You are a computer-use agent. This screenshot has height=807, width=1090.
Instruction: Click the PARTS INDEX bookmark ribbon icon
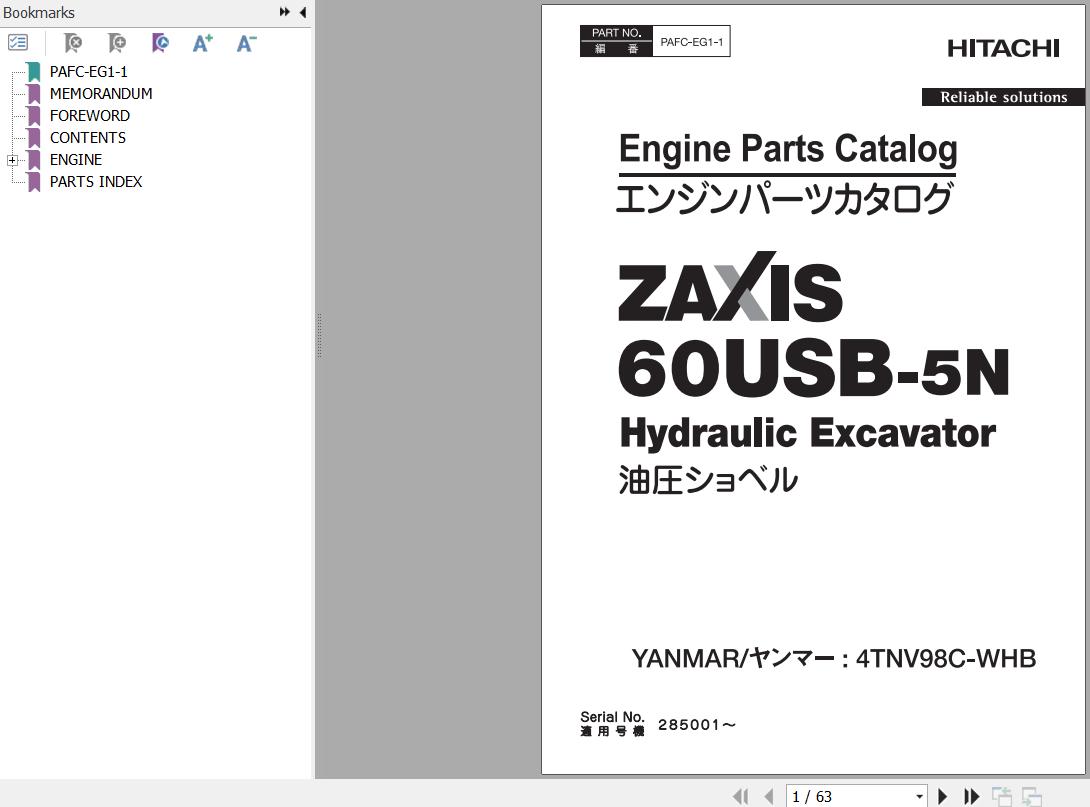tap(33, 182)
